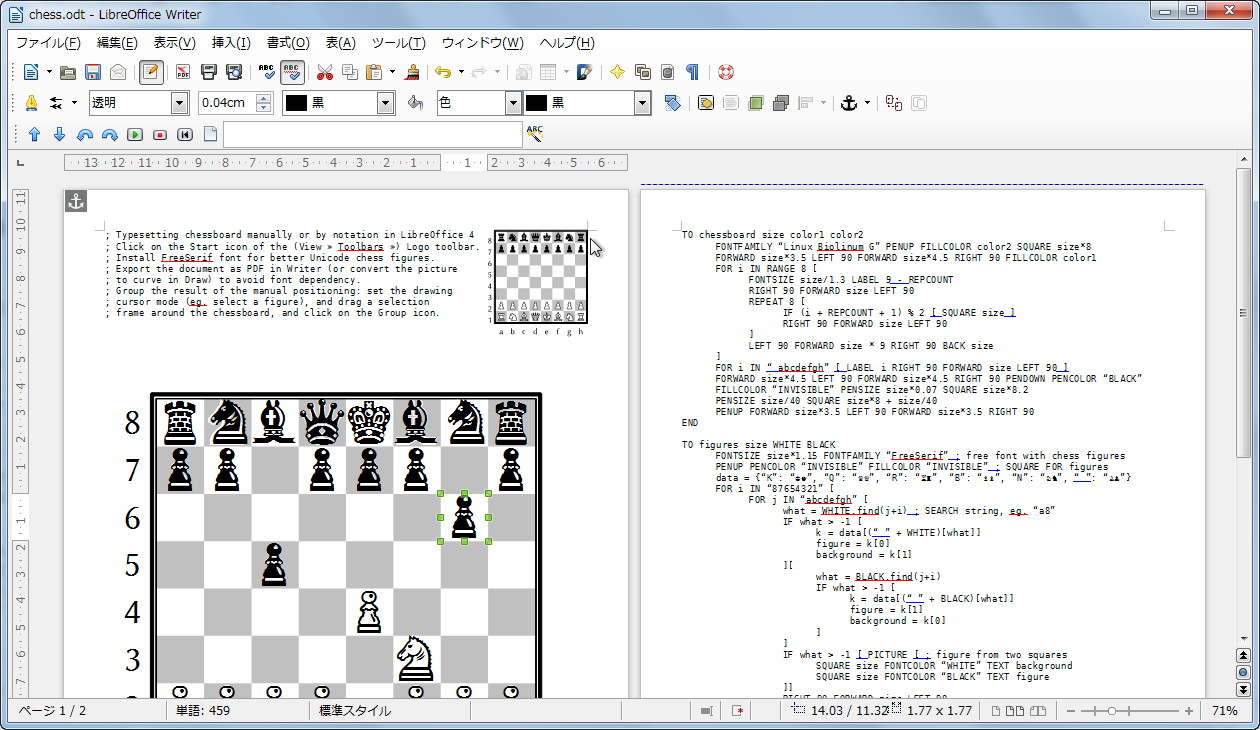This screenshot has width=1260, height=730.
Task: Open the anchor type dropdown arrow
Action: click(867, 103)
